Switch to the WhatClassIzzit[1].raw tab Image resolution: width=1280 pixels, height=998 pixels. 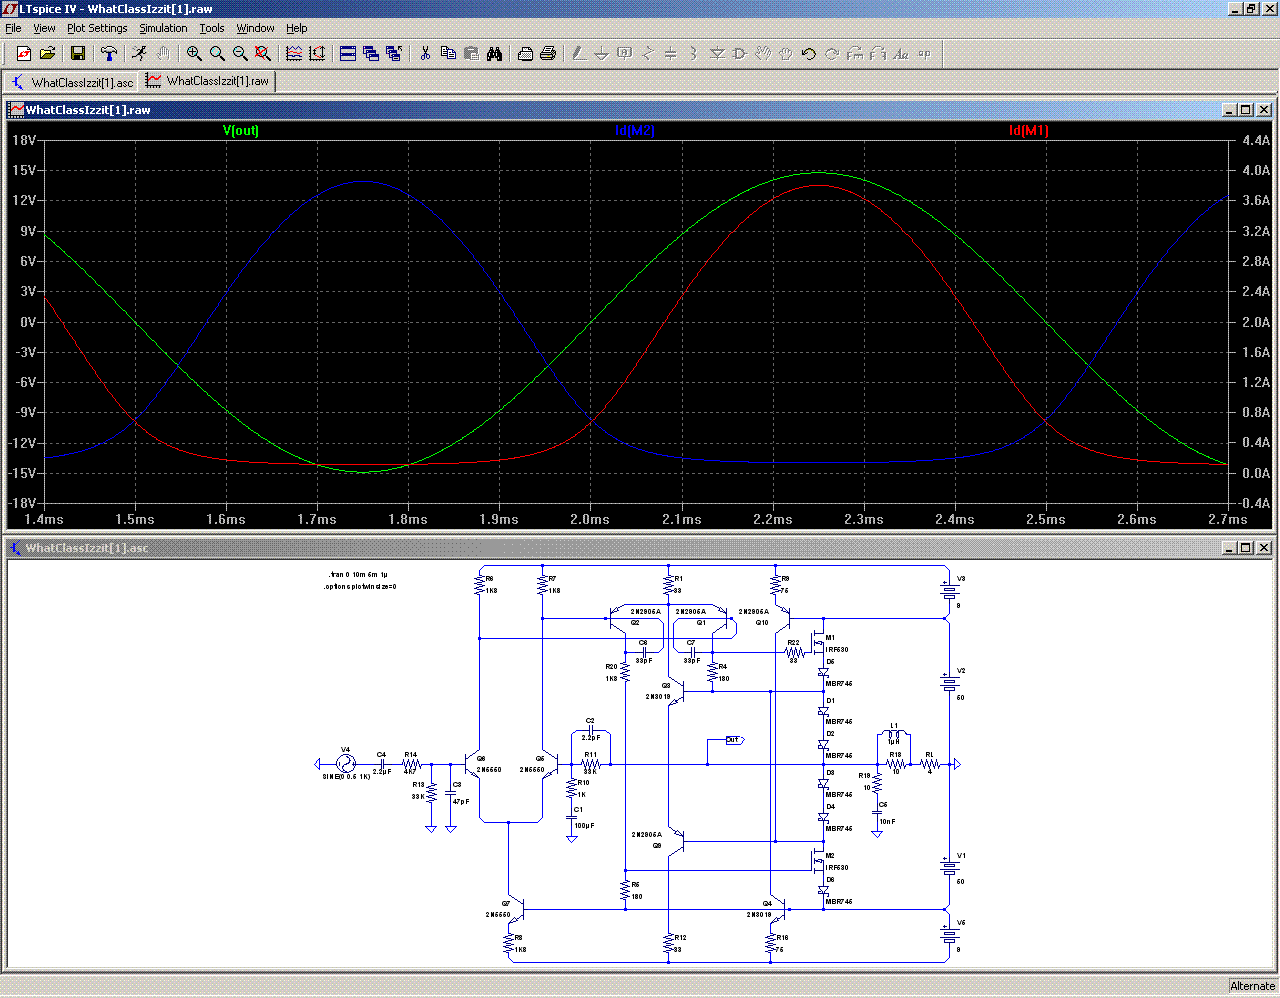(208, 81)
